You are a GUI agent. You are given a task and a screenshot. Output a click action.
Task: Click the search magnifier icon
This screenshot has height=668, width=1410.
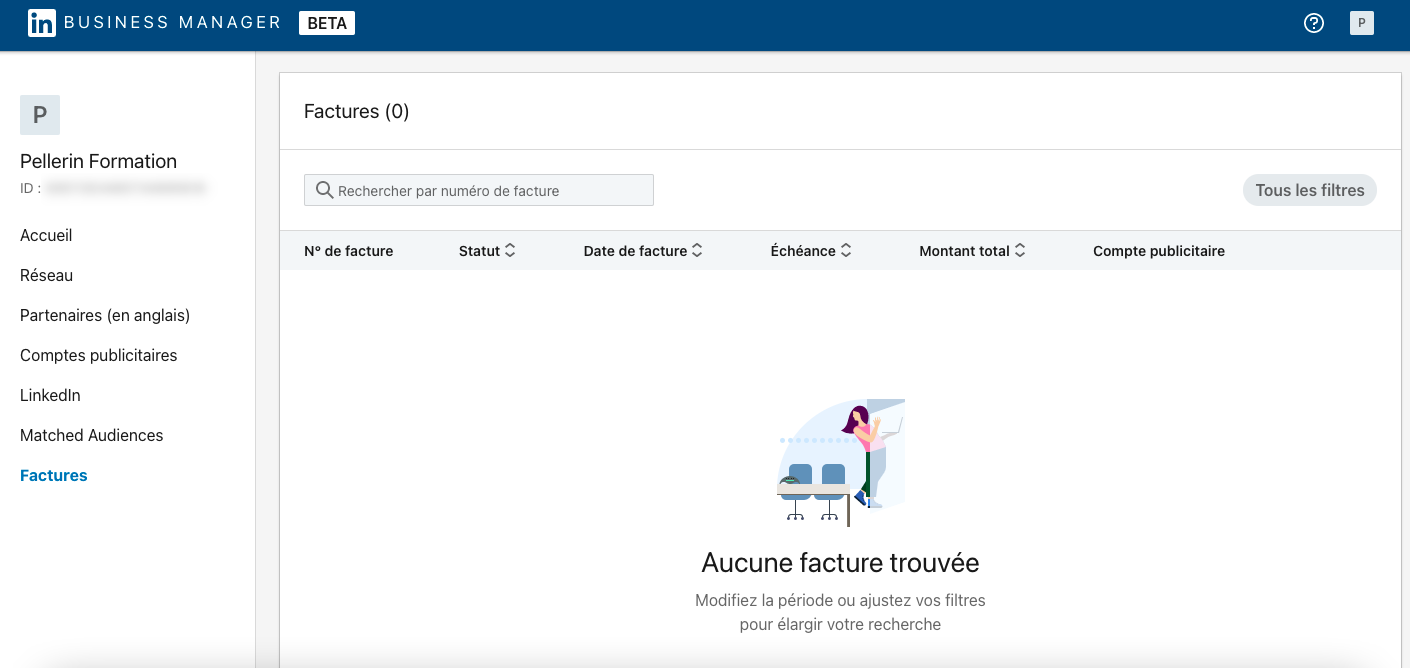[324, 190]
